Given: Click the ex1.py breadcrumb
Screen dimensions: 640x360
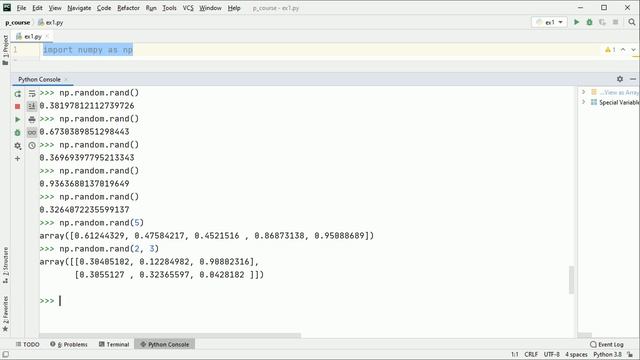Looking at the screenshot, I should tap(51, 22).
